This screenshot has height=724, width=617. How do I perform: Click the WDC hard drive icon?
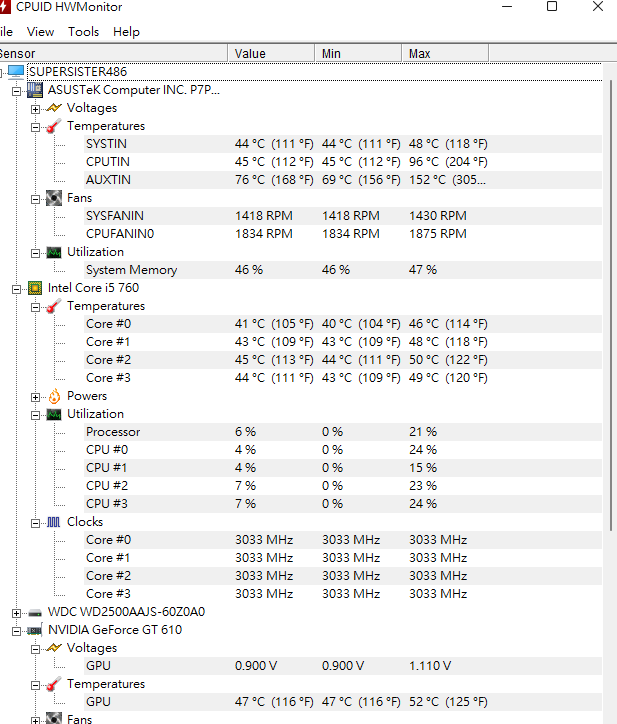35,613
